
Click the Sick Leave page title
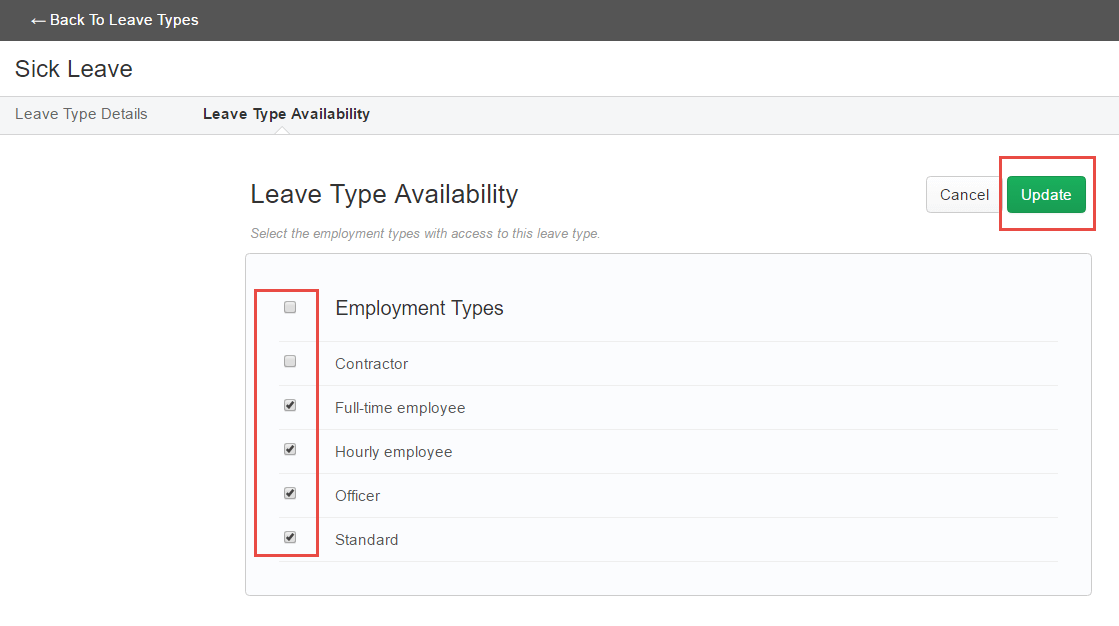[73, 68]
